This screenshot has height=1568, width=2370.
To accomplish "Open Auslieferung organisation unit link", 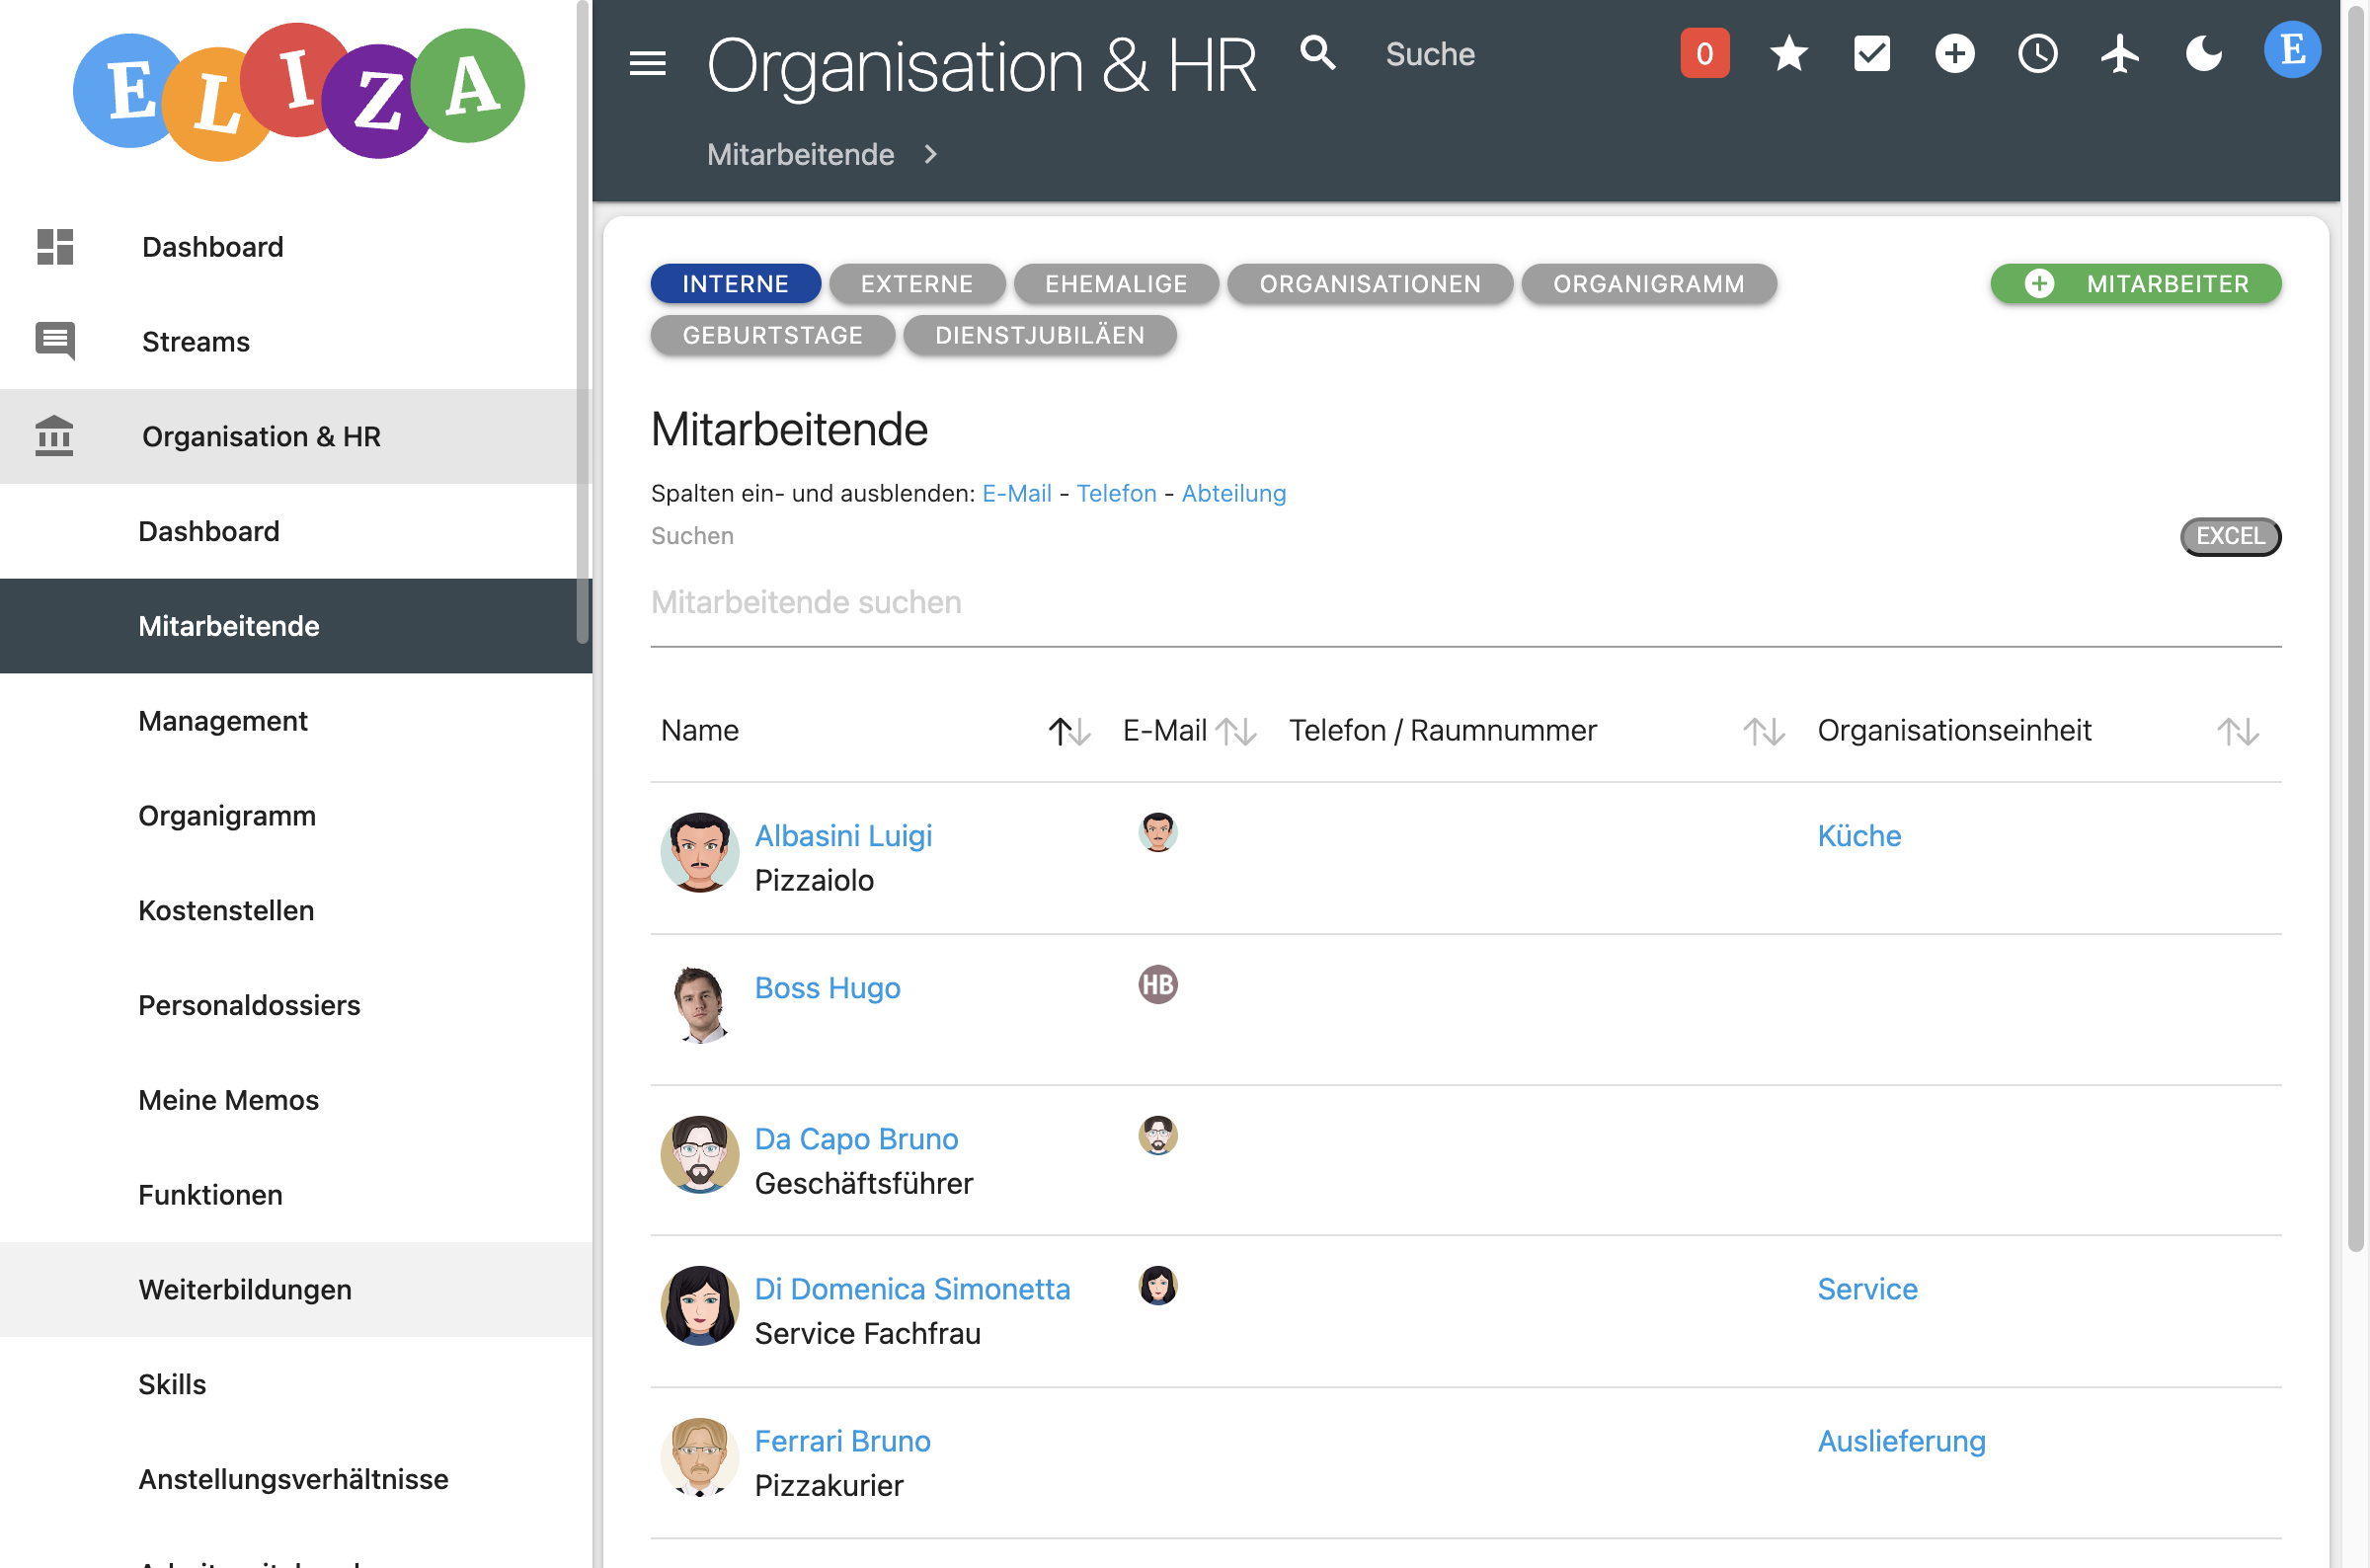I will (x=1901, y=1441).
